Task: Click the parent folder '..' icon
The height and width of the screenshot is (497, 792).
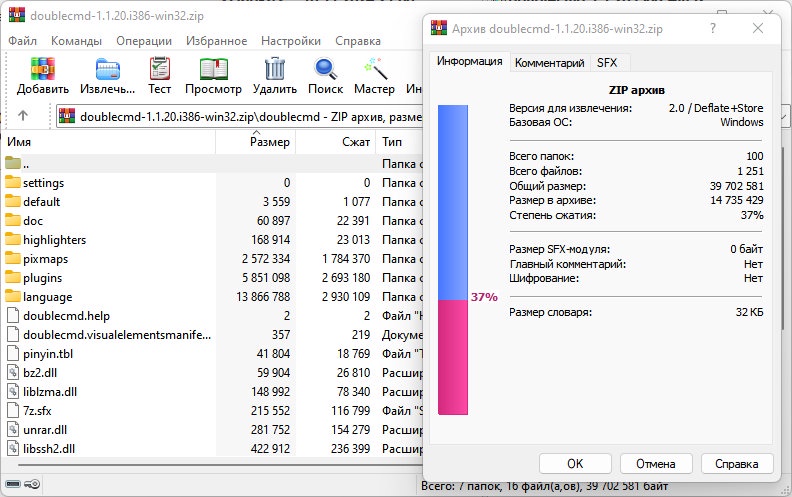Action: (x=13, y=163)
